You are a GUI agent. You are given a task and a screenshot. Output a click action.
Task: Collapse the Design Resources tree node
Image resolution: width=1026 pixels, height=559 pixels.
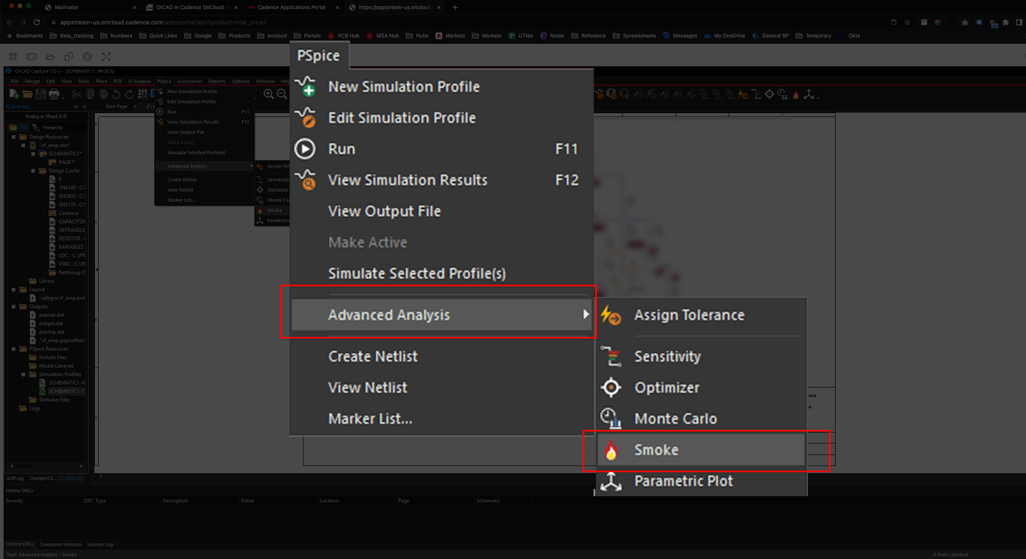14,137
